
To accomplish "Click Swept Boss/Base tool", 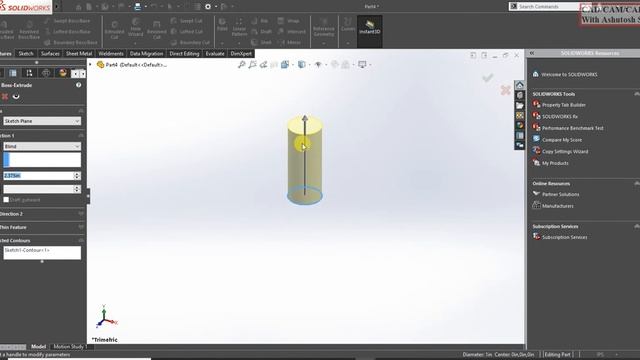I will [x=67, y=20].
